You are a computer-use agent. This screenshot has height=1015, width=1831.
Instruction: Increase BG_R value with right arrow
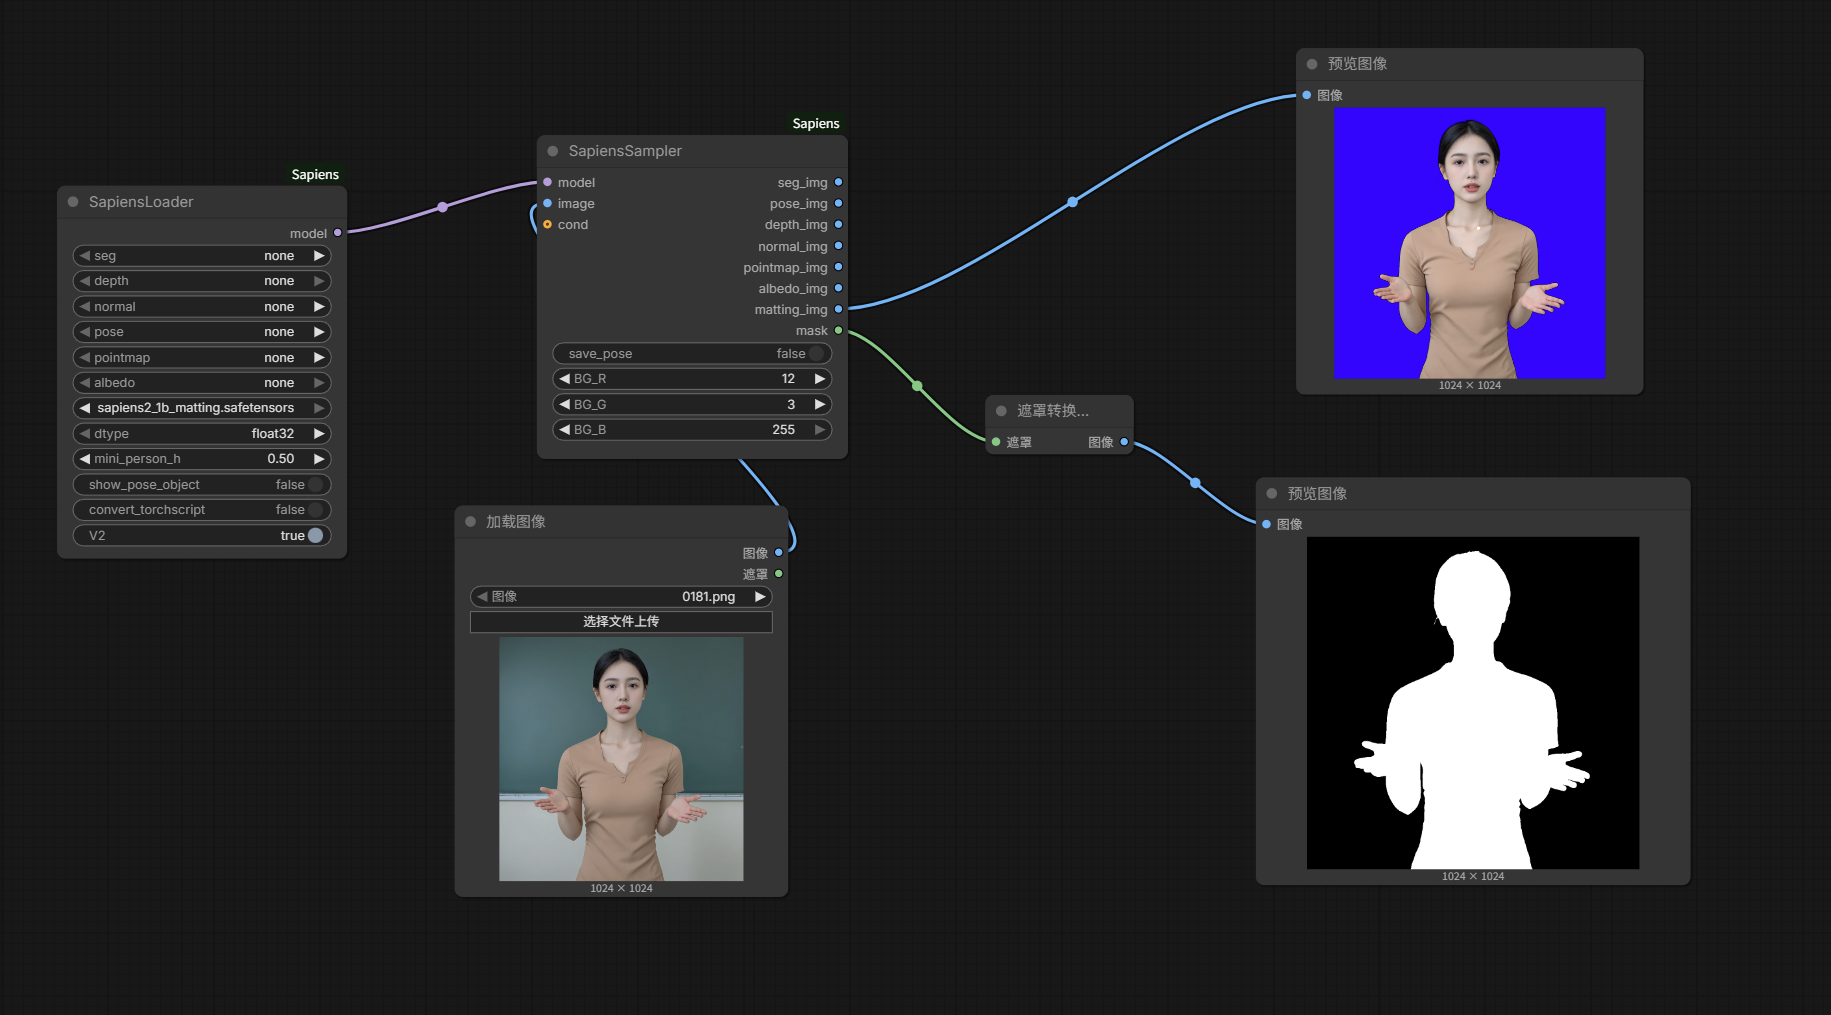click(820, 379)
